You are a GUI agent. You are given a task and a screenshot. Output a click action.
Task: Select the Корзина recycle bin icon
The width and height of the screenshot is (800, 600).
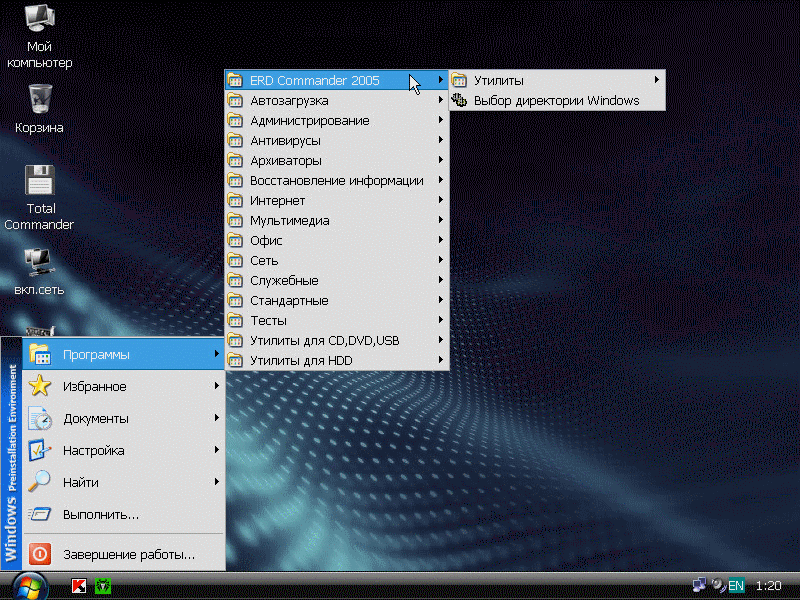click(x=40, y=99)
